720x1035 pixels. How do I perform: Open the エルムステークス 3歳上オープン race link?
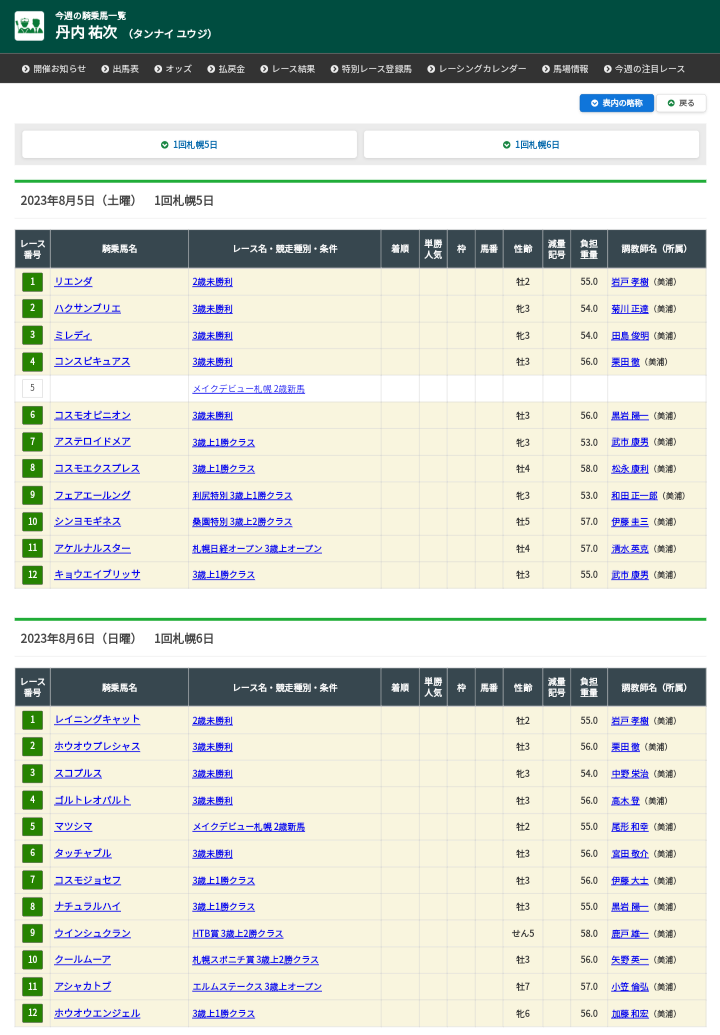coord(257,987)
